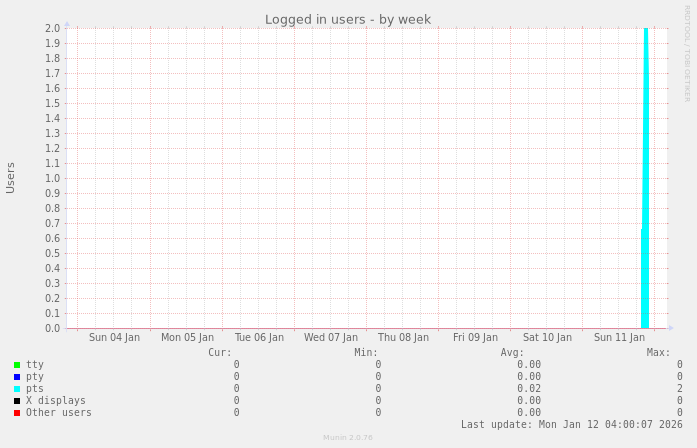
Task: Click the 'Cur:' column header
Action: (220, 352)
